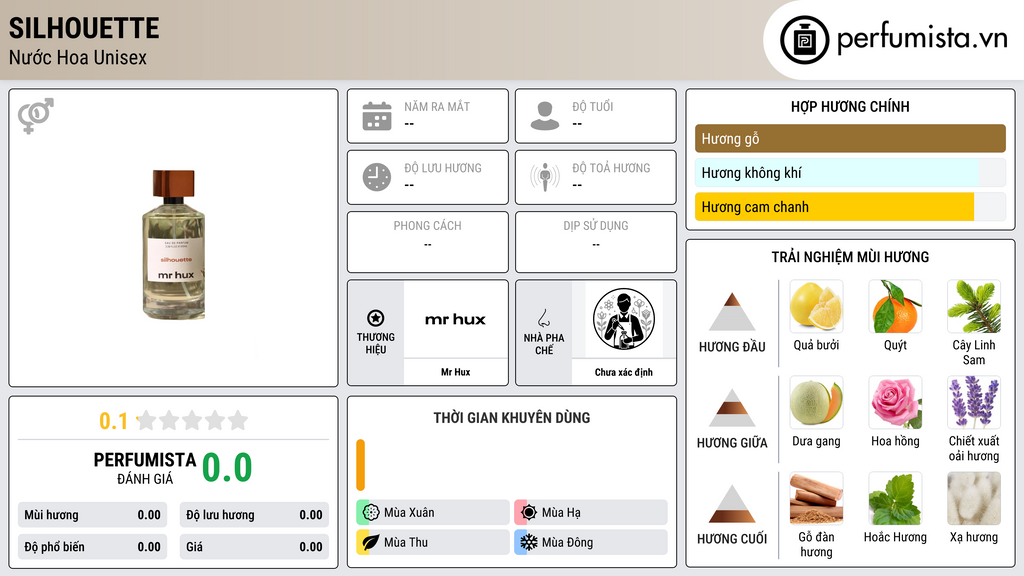This screenshot has height=576, width=1024.
Task: Click the Mr Hux brand name link
Action: (455, 372)
